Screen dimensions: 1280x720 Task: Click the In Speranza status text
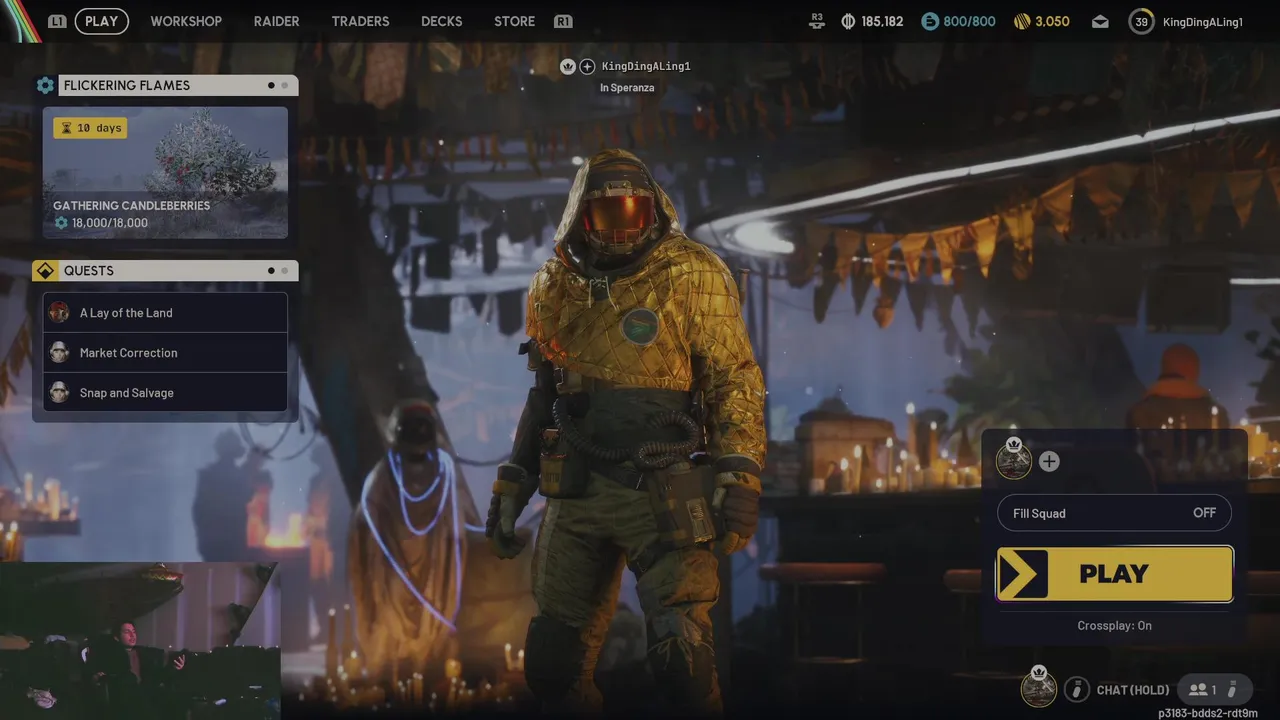(x=627, y=88)
